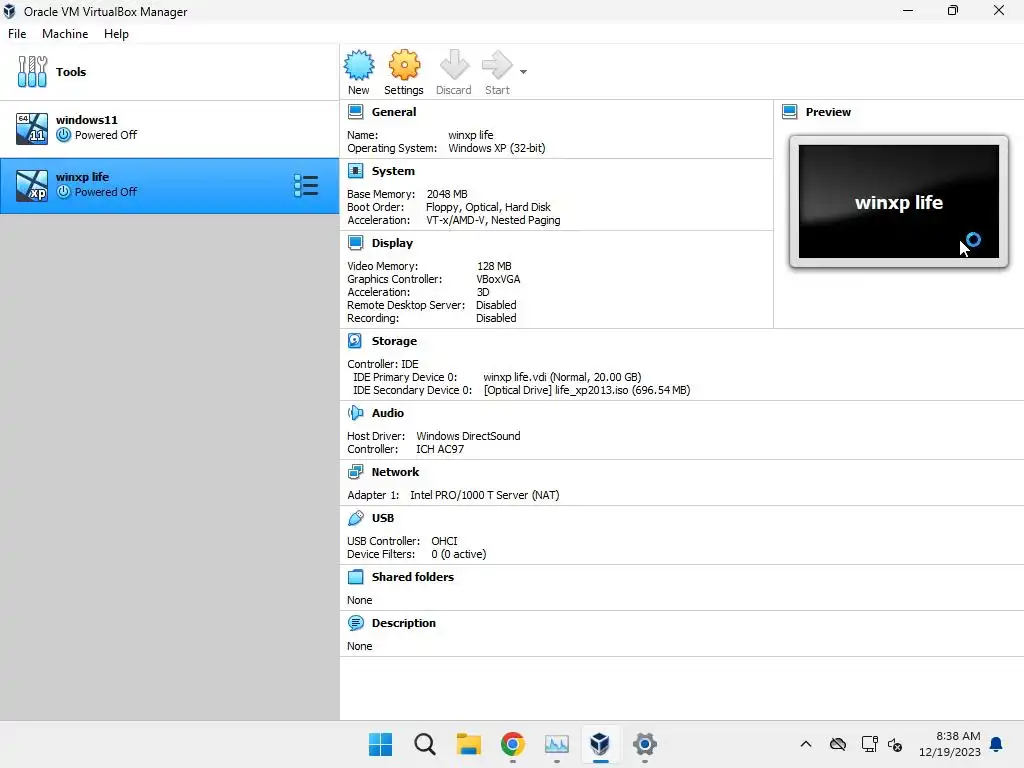Open the Machine menu

click(x=65, y=34)
